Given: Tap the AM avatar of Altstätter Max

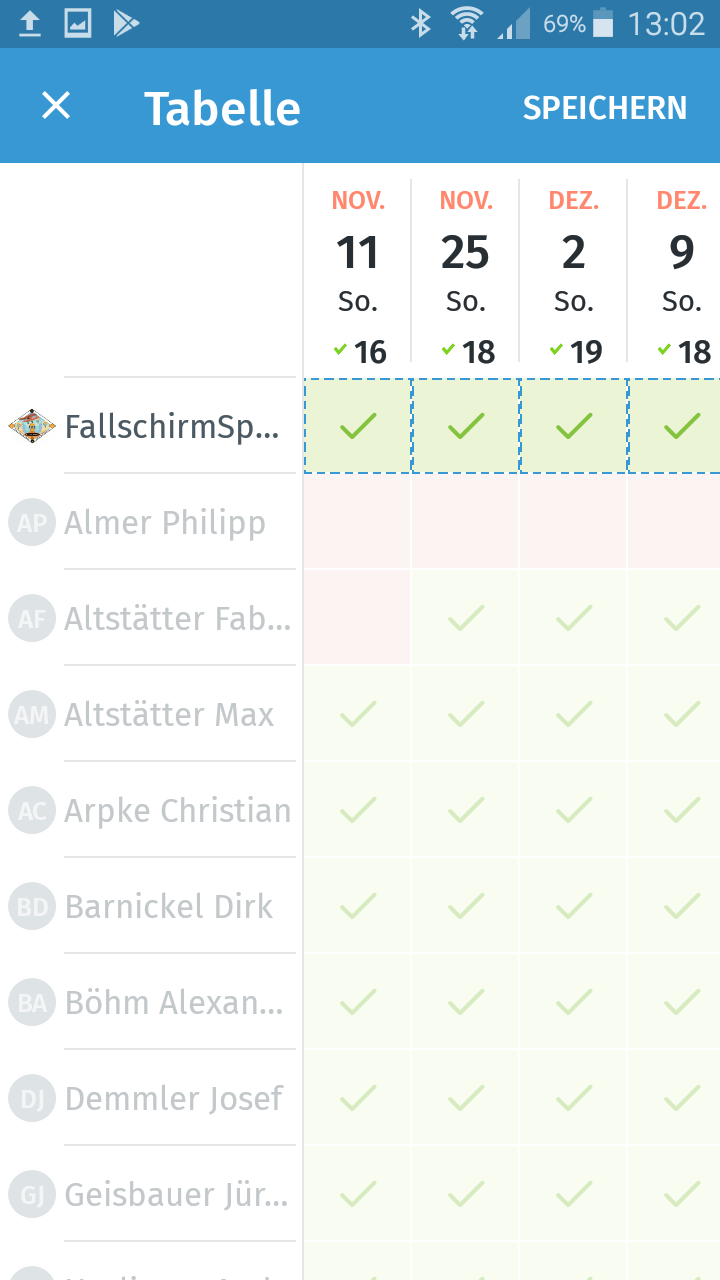Looking at the screenshot, I should coord(32,715).
